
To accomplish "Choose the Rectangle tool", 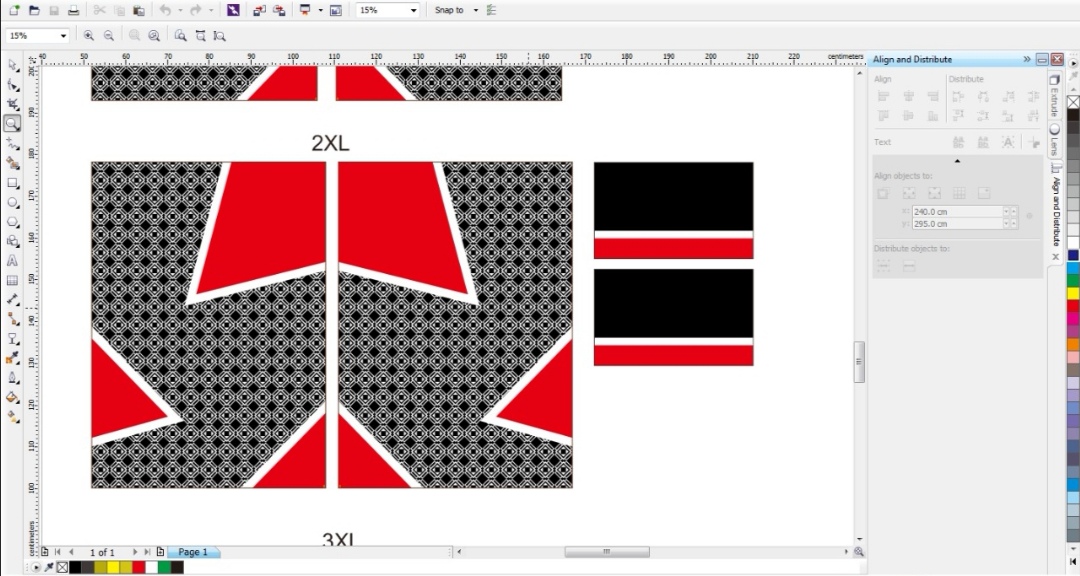I will (x=13, y=183).
